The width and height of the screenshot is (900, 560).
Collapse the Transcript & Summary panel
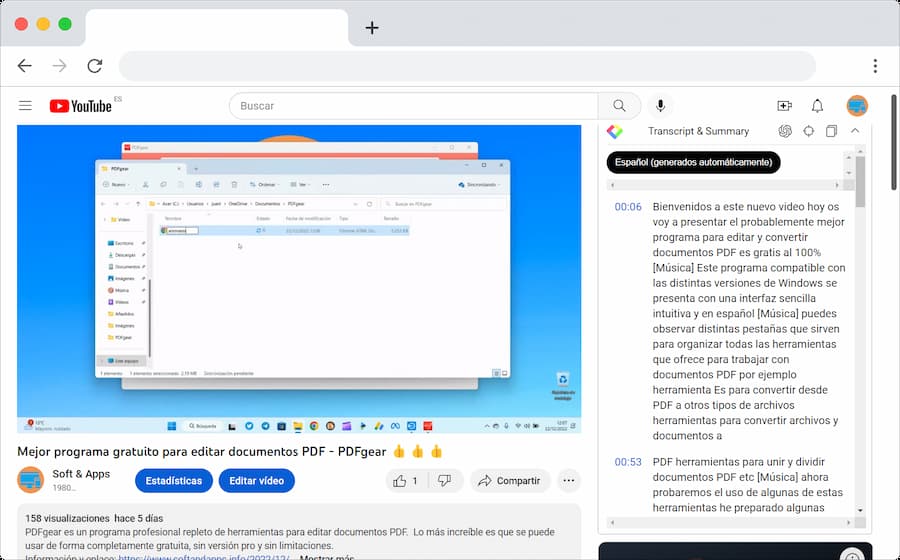[855, 131]
